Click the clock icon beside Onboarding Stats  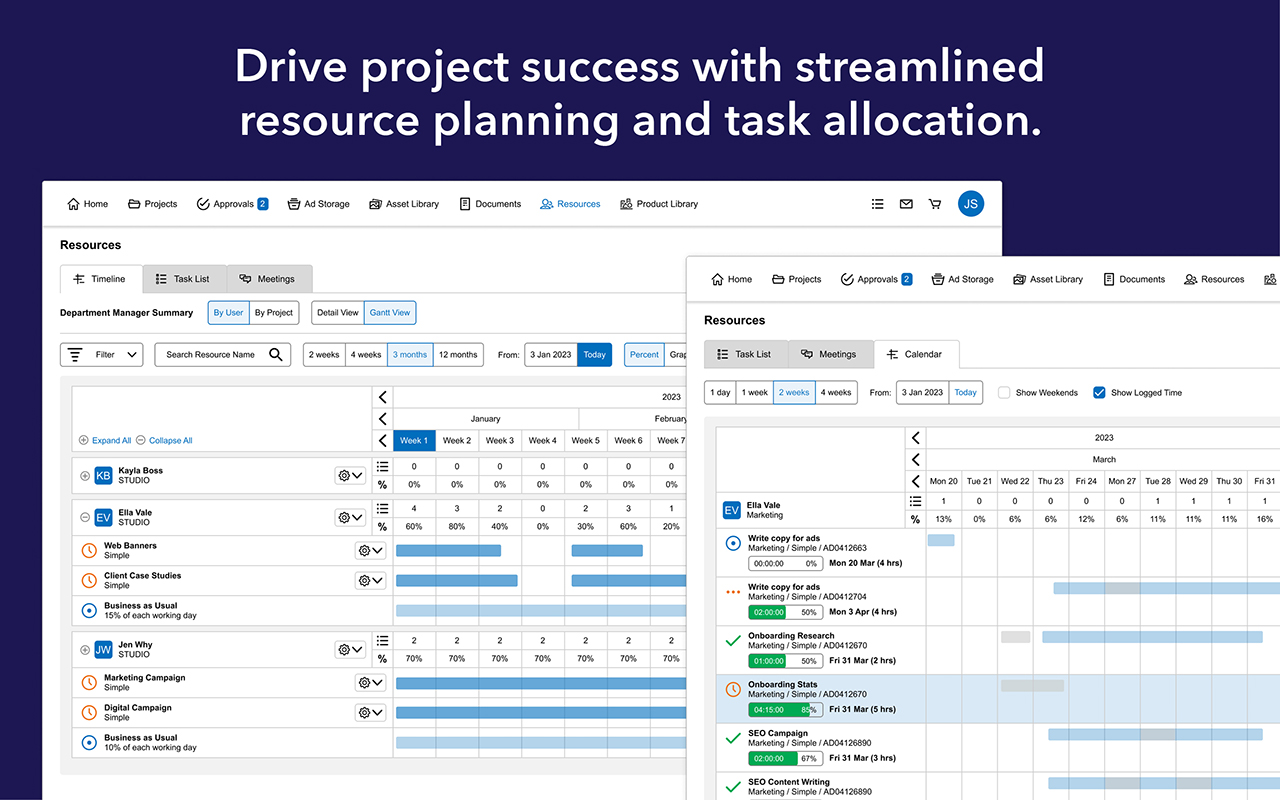pyautogui.click(x=733, y=689)
